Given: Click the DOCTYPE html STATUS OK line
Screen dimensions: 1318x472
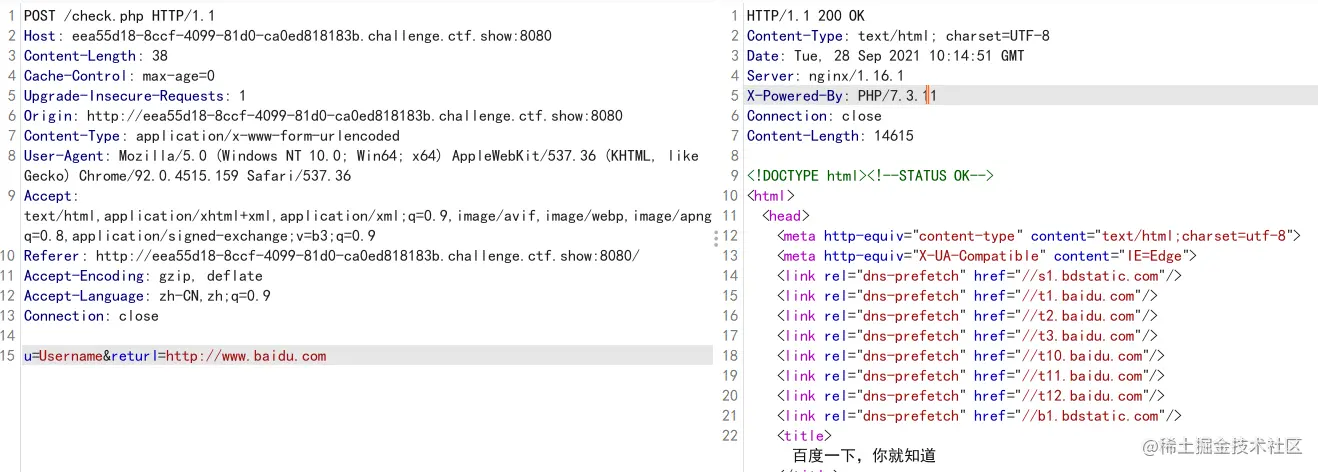Looking at the screenshot, I should [x=870, y=176].
